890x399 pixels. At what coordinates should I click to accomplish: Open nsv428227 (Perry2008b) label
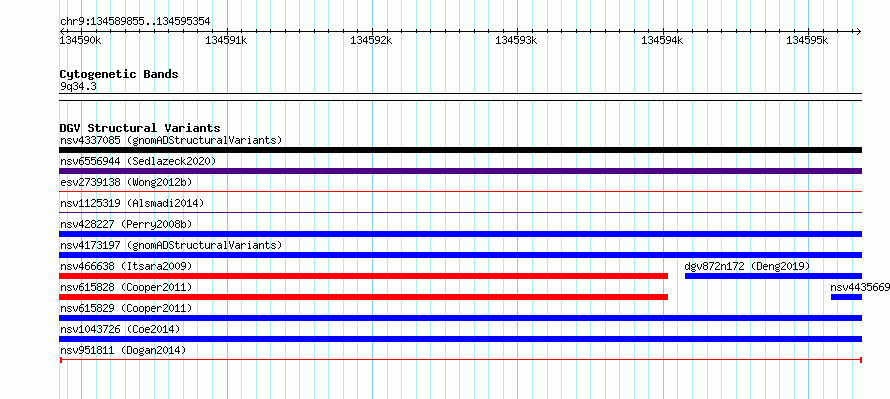126,224
